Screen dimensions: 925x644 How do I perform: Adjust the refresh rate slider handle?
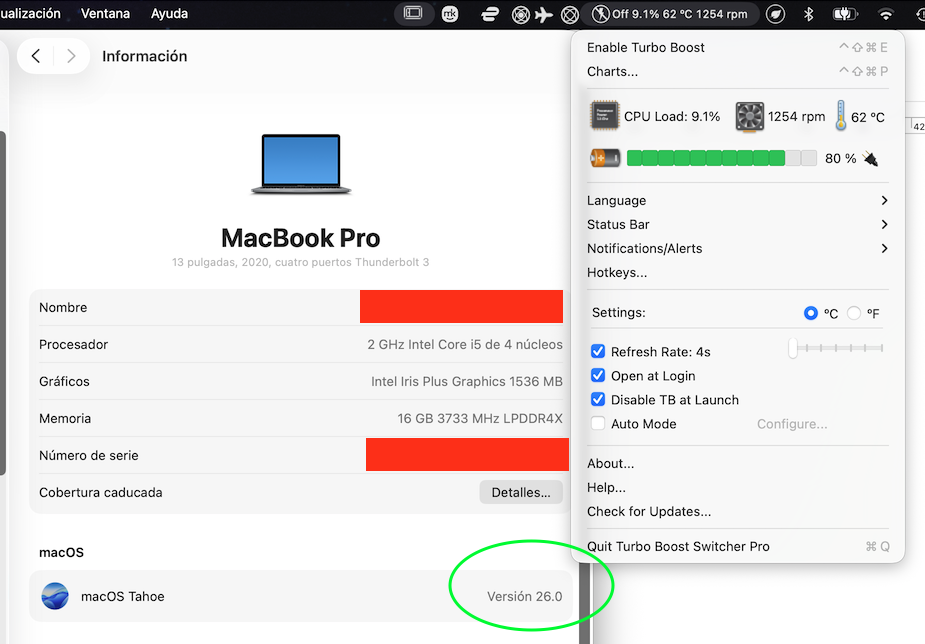pyautogui.click(x=792, y=348)
